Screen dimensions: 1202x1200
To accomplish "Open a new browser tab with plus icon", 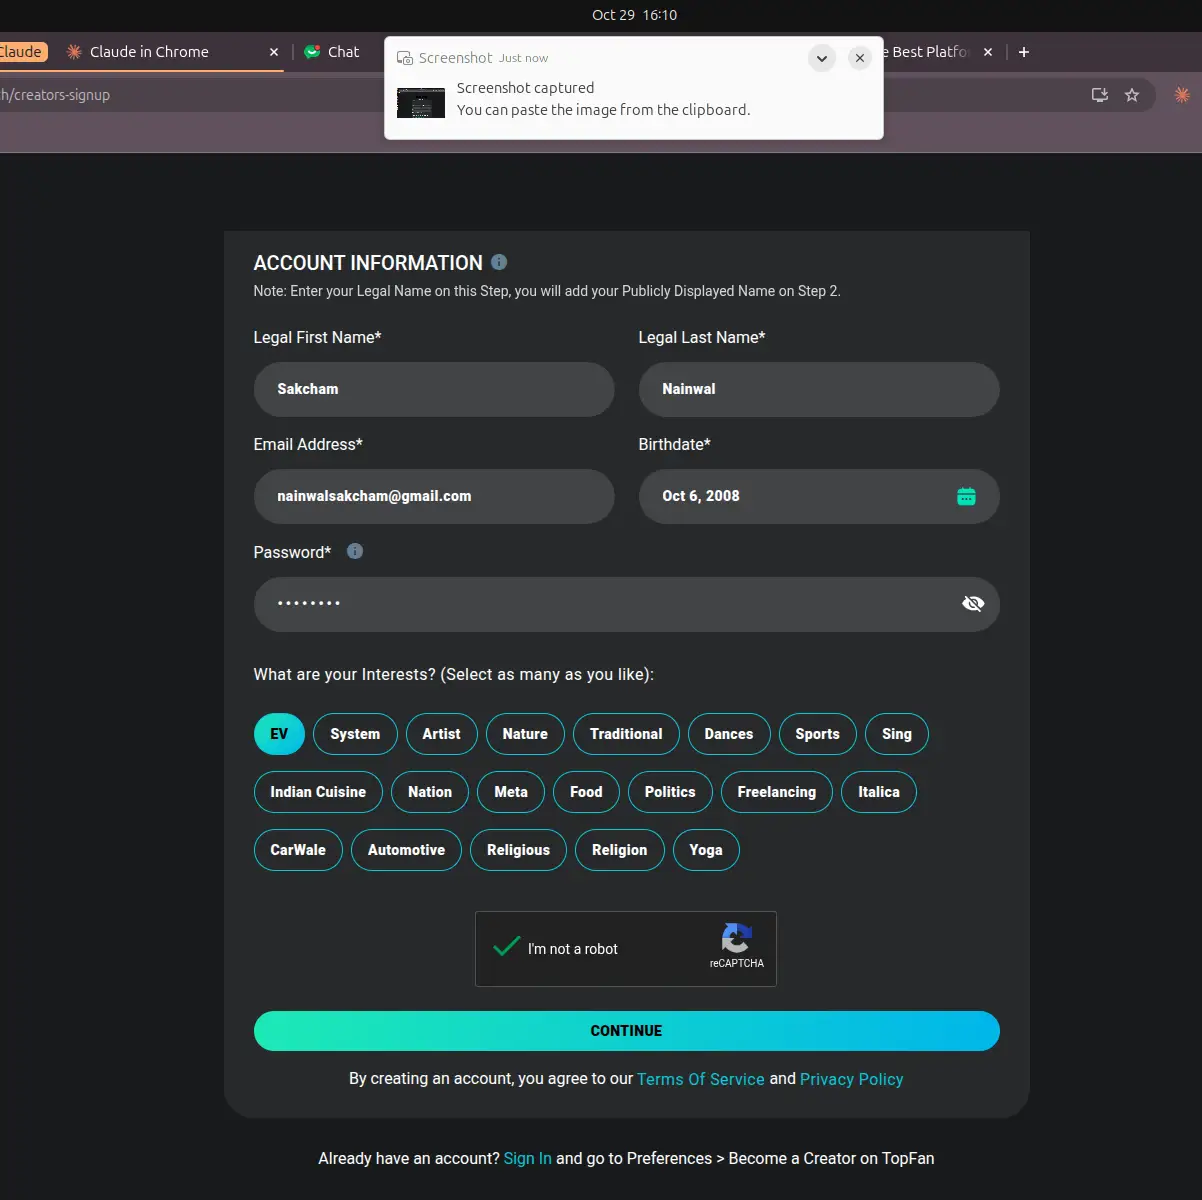I will (1023, 52).
